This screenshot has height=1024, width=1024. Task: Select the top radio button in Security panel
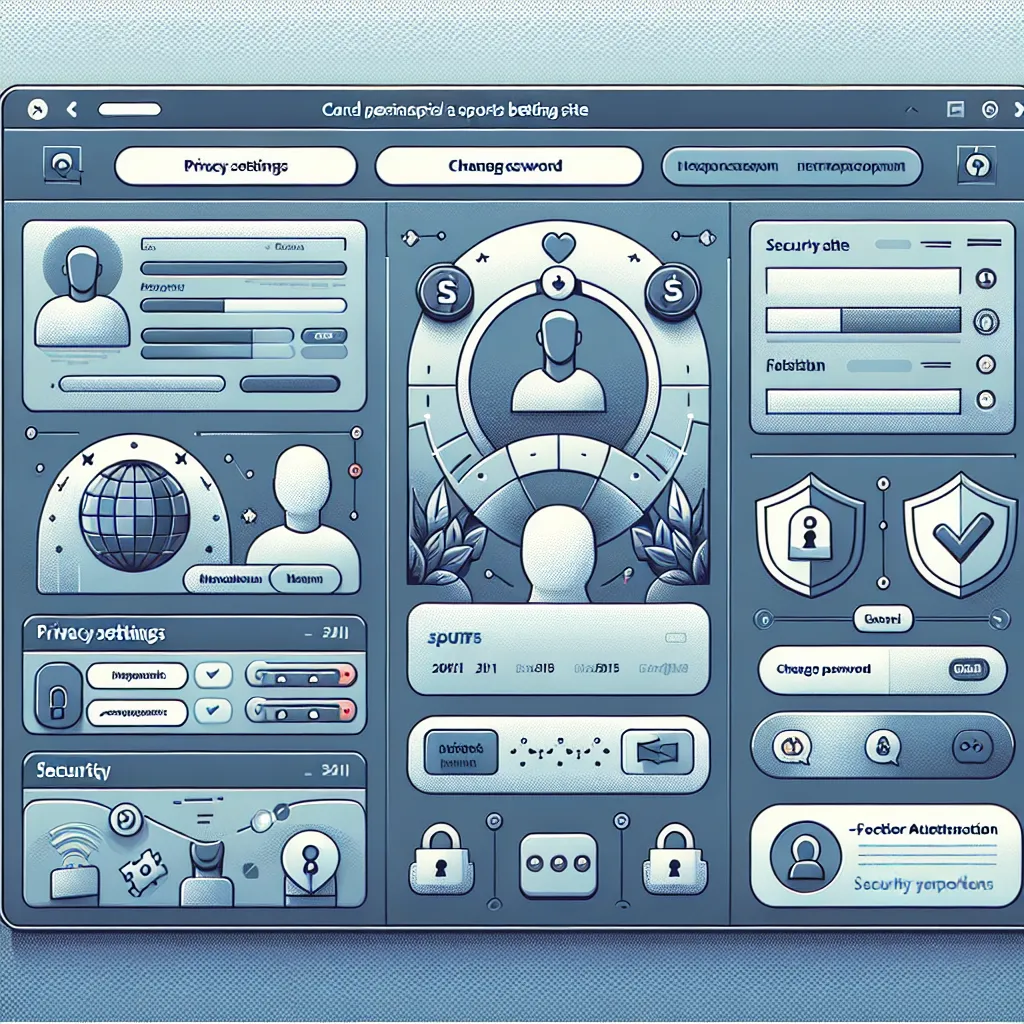tap(984, 279)
